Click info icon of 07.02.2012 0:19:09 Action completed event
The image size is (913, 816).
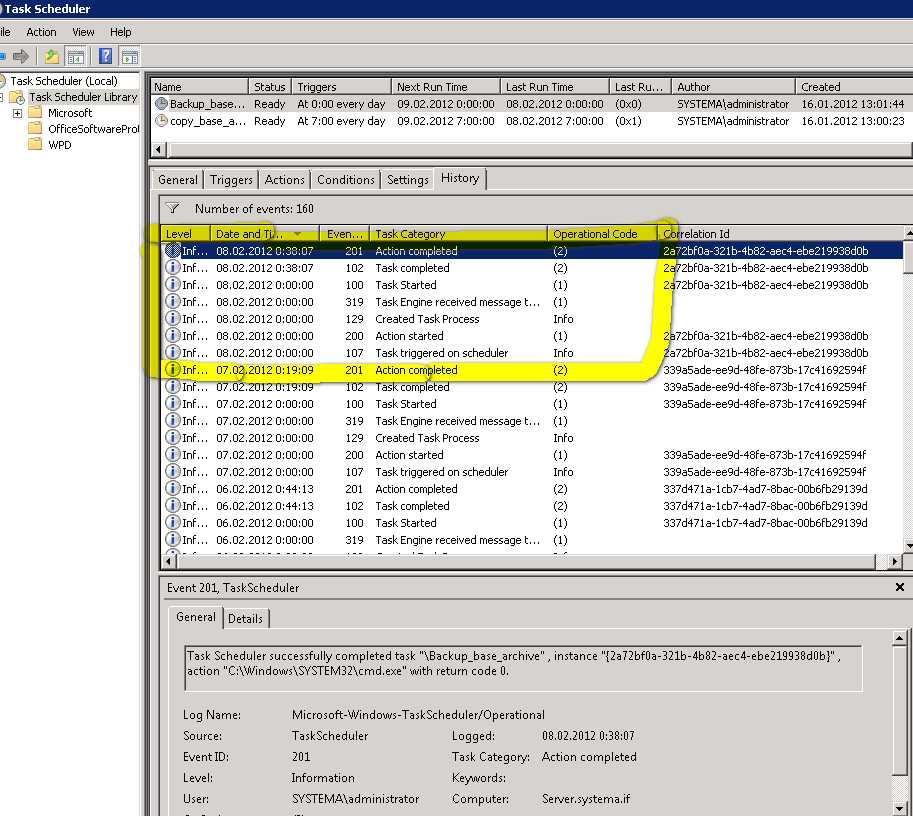172,369
